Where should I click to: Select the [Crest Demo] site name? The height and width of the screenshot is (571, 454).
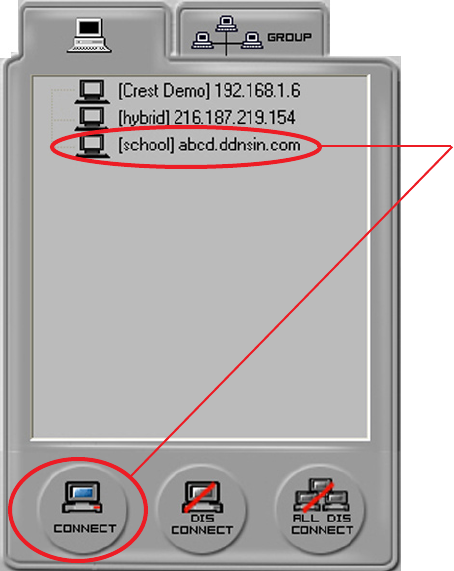click(x=164, y=91)
